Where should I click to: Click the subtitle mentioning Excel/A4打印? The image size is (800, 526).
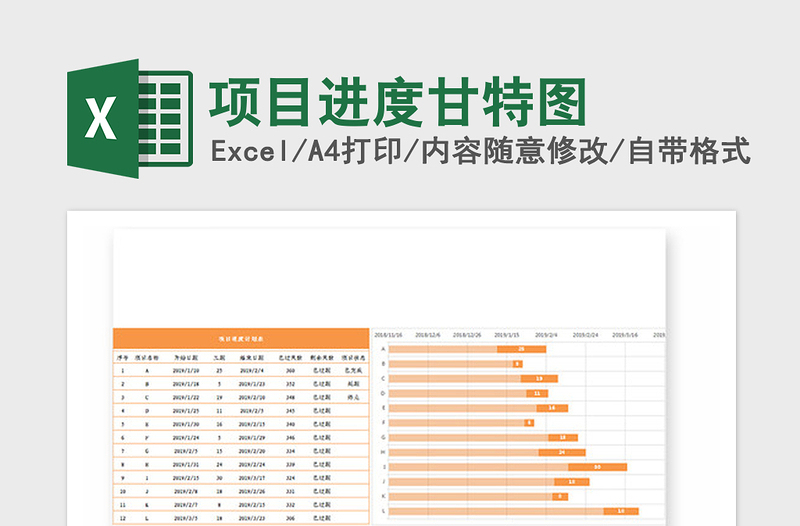tap(480, 152)
